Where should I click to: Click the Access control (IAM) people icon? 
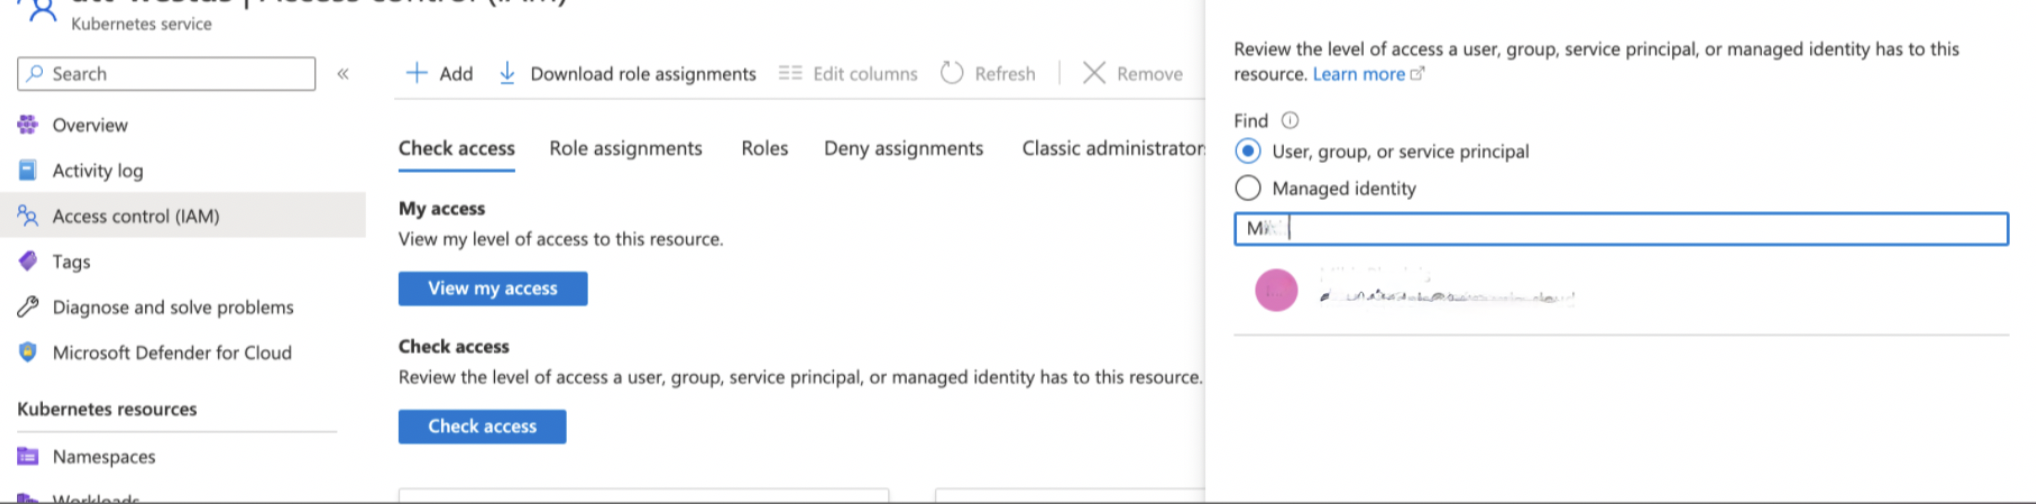[28, 215]
